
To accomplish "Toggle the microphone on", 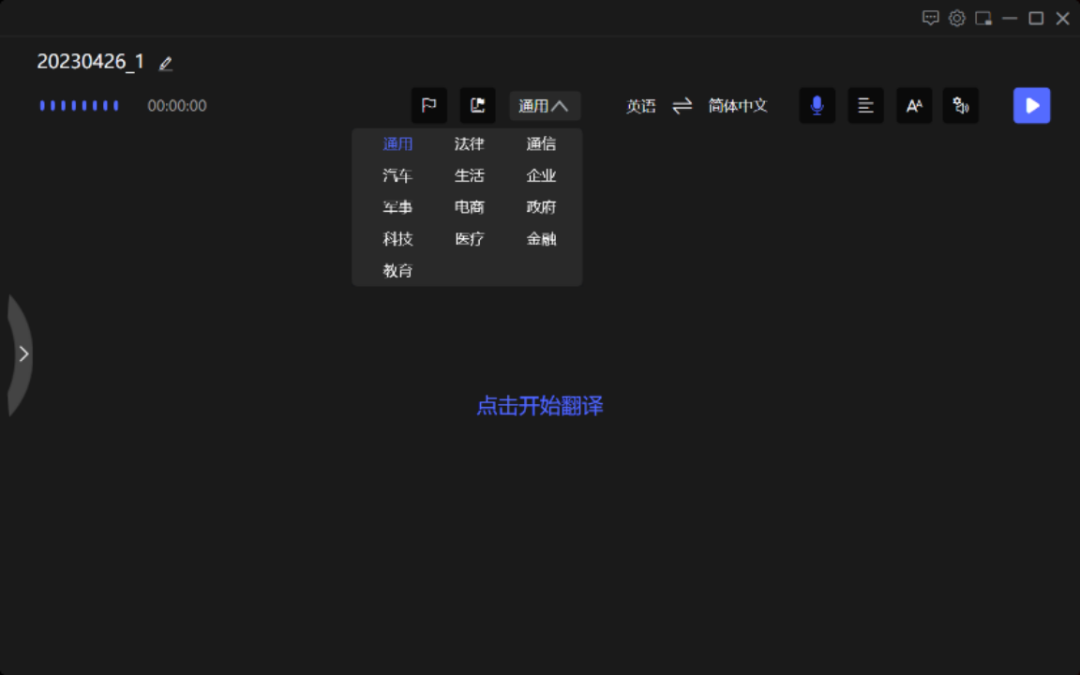I will tap(817, 105).
